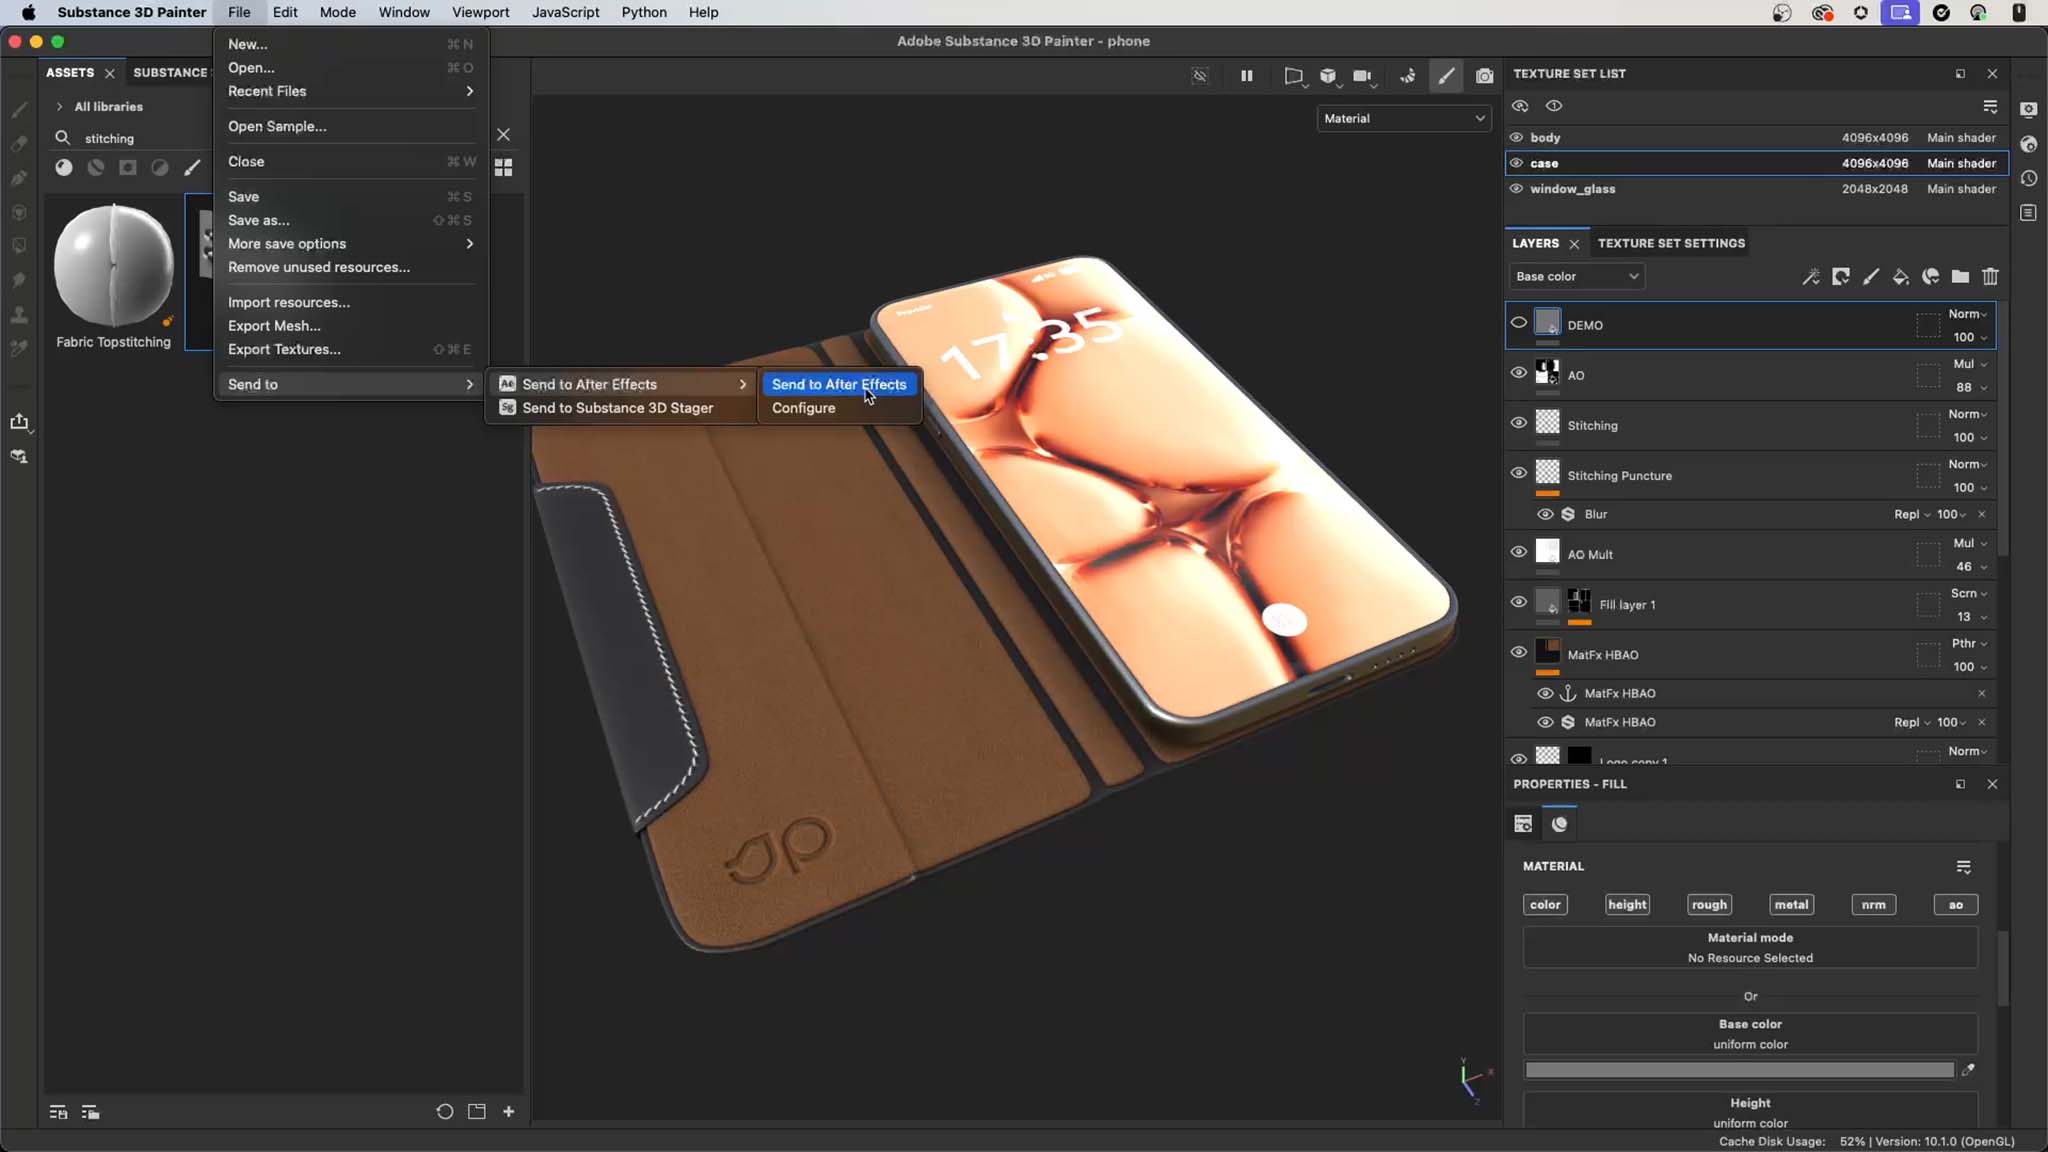Select Send to After Effects option
The image size is (2048, 1152).
(x=838, y=384)
